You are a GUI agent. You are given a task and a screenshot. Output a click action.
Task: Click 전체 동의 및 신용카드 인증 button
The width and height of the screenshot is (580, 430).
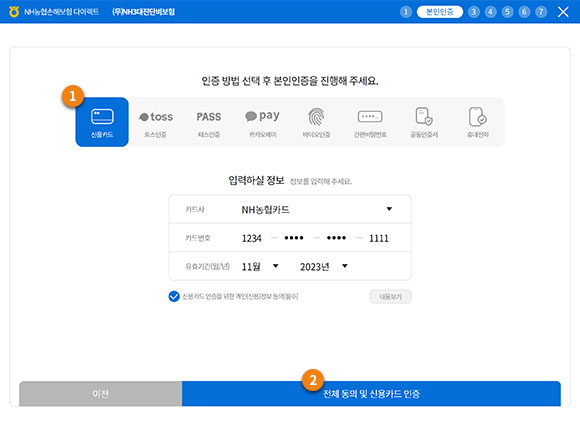[371, 393]
